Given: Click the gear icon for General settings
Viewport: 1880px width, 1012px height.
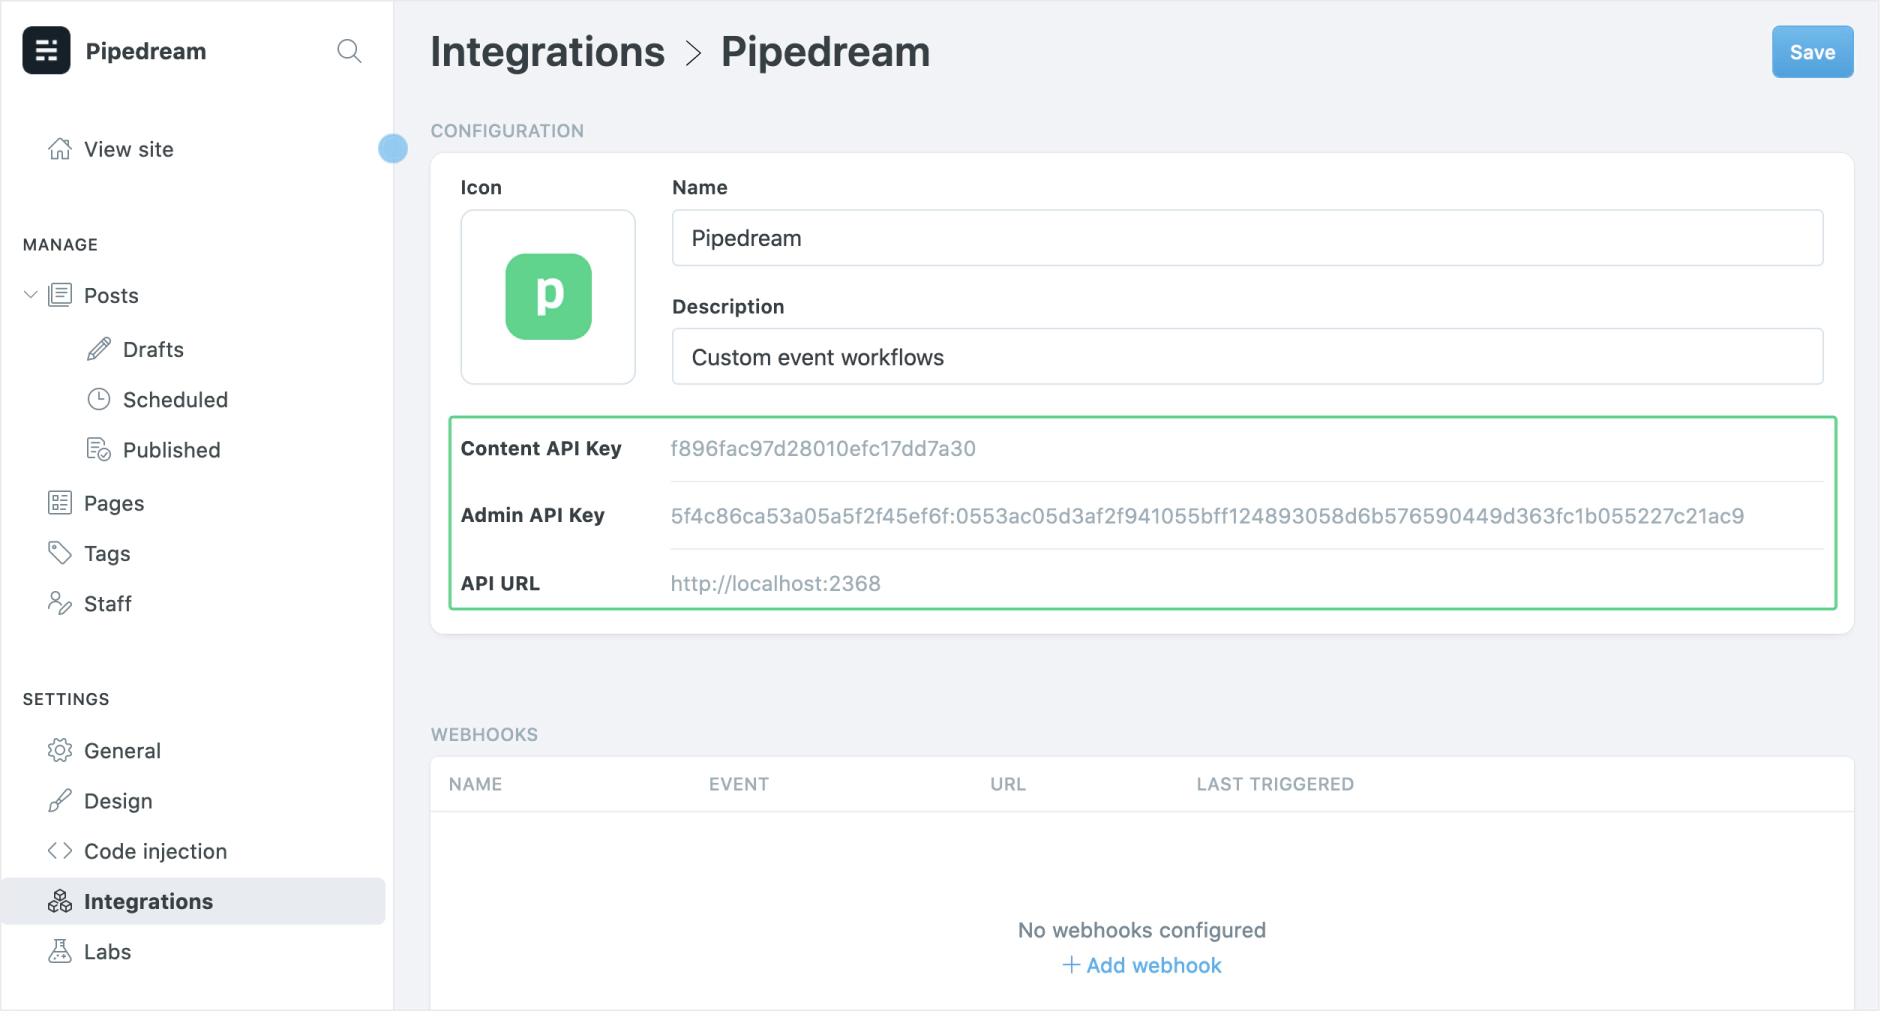Looking at the screenshot, I should point(60,750).
